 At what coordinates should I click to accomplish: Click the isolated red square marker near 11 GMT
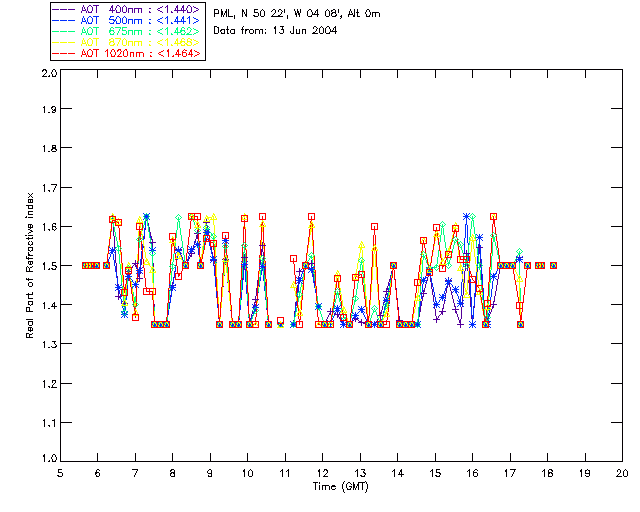pos(280,321)
